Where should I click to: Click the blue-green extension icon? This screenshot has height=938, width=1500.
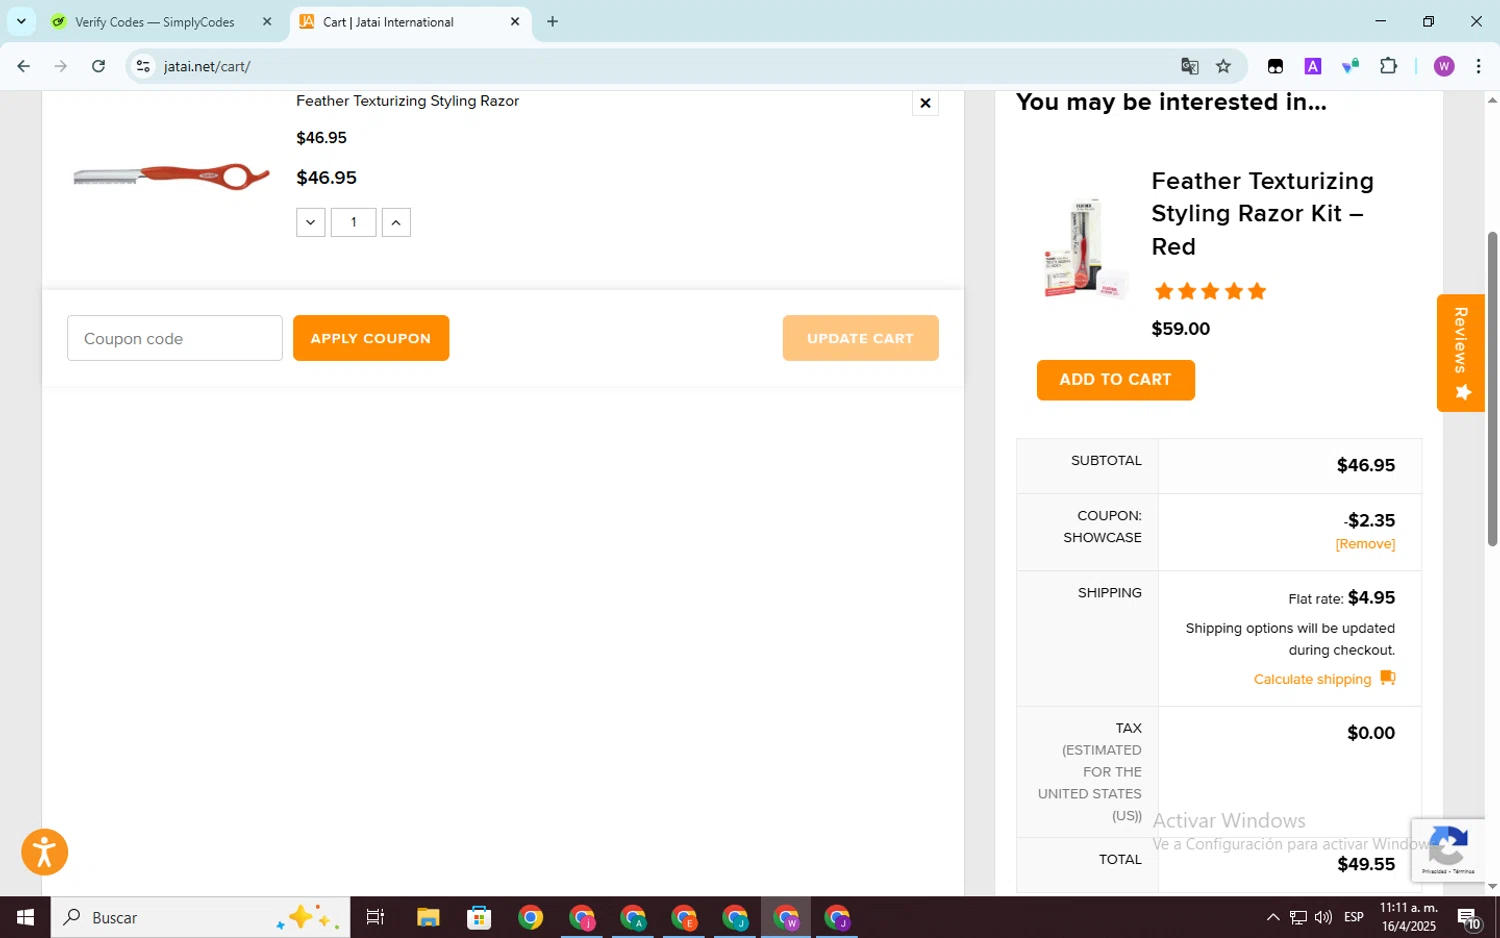tap(1351, 66)
